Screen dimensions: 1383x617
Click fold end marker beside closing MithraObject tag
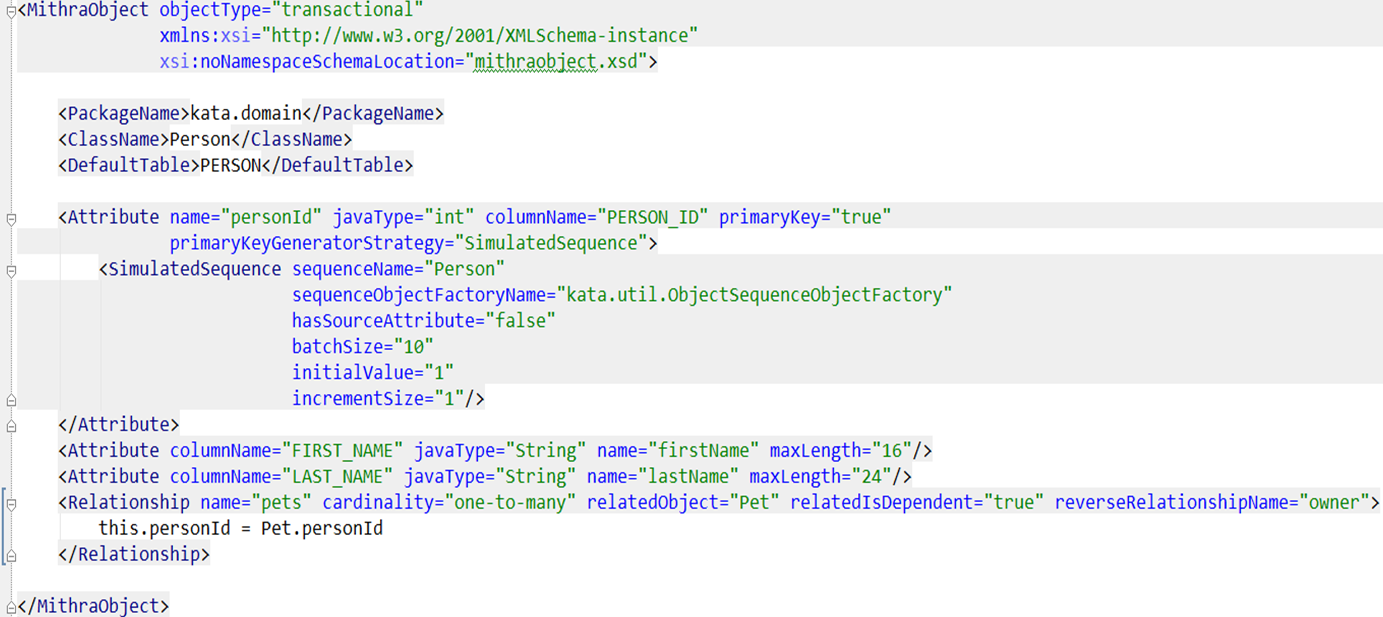[x=11, y=607]
